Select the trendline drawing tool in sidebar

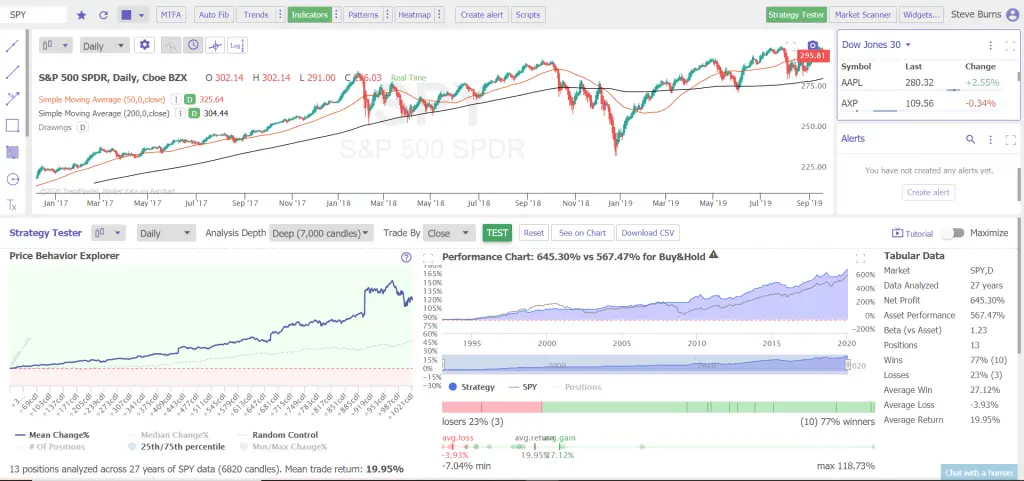[12, 46]
